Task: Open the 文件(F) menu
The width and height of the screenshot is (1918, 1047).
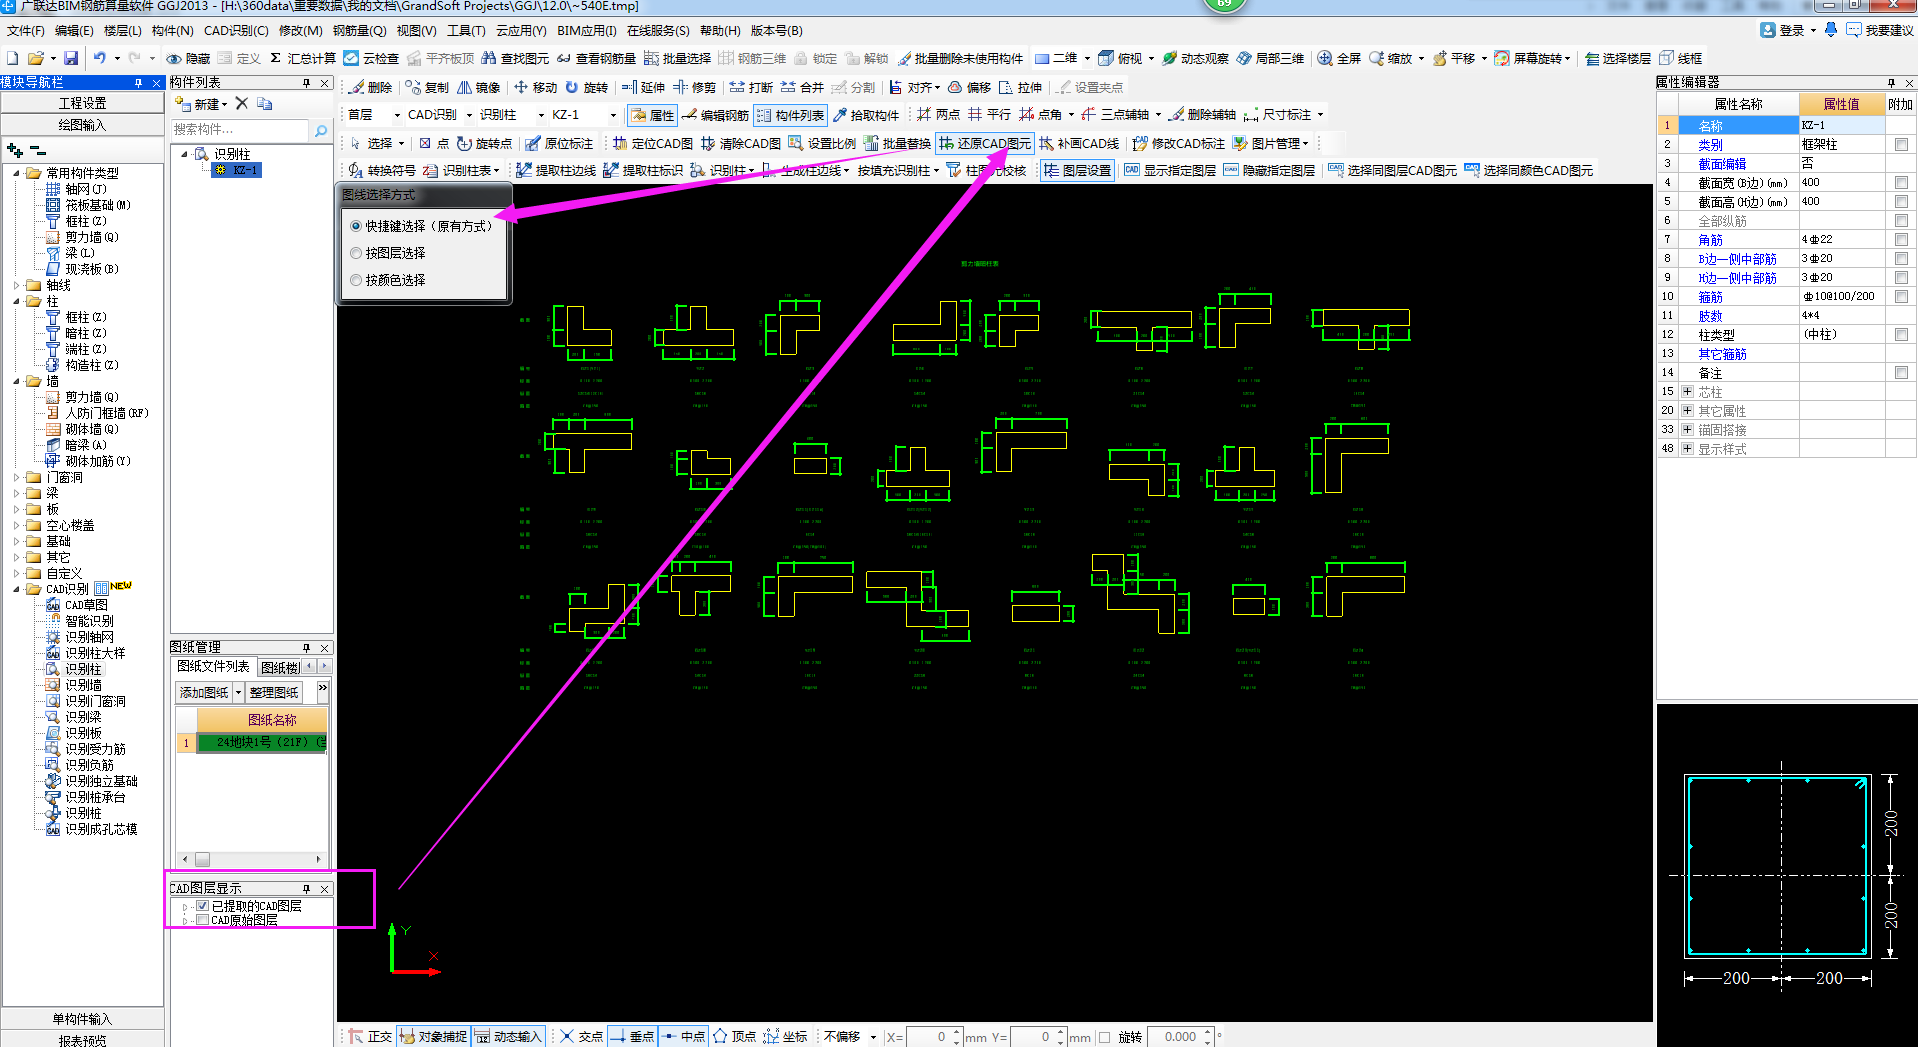Action: click(25, 31)
